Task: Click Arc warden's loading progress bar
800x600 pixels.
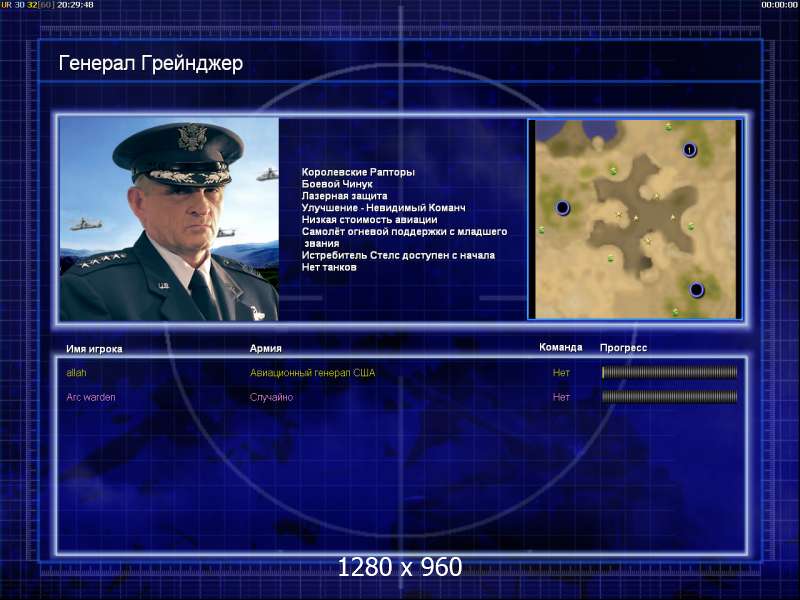Action: [x=669, y=396]
